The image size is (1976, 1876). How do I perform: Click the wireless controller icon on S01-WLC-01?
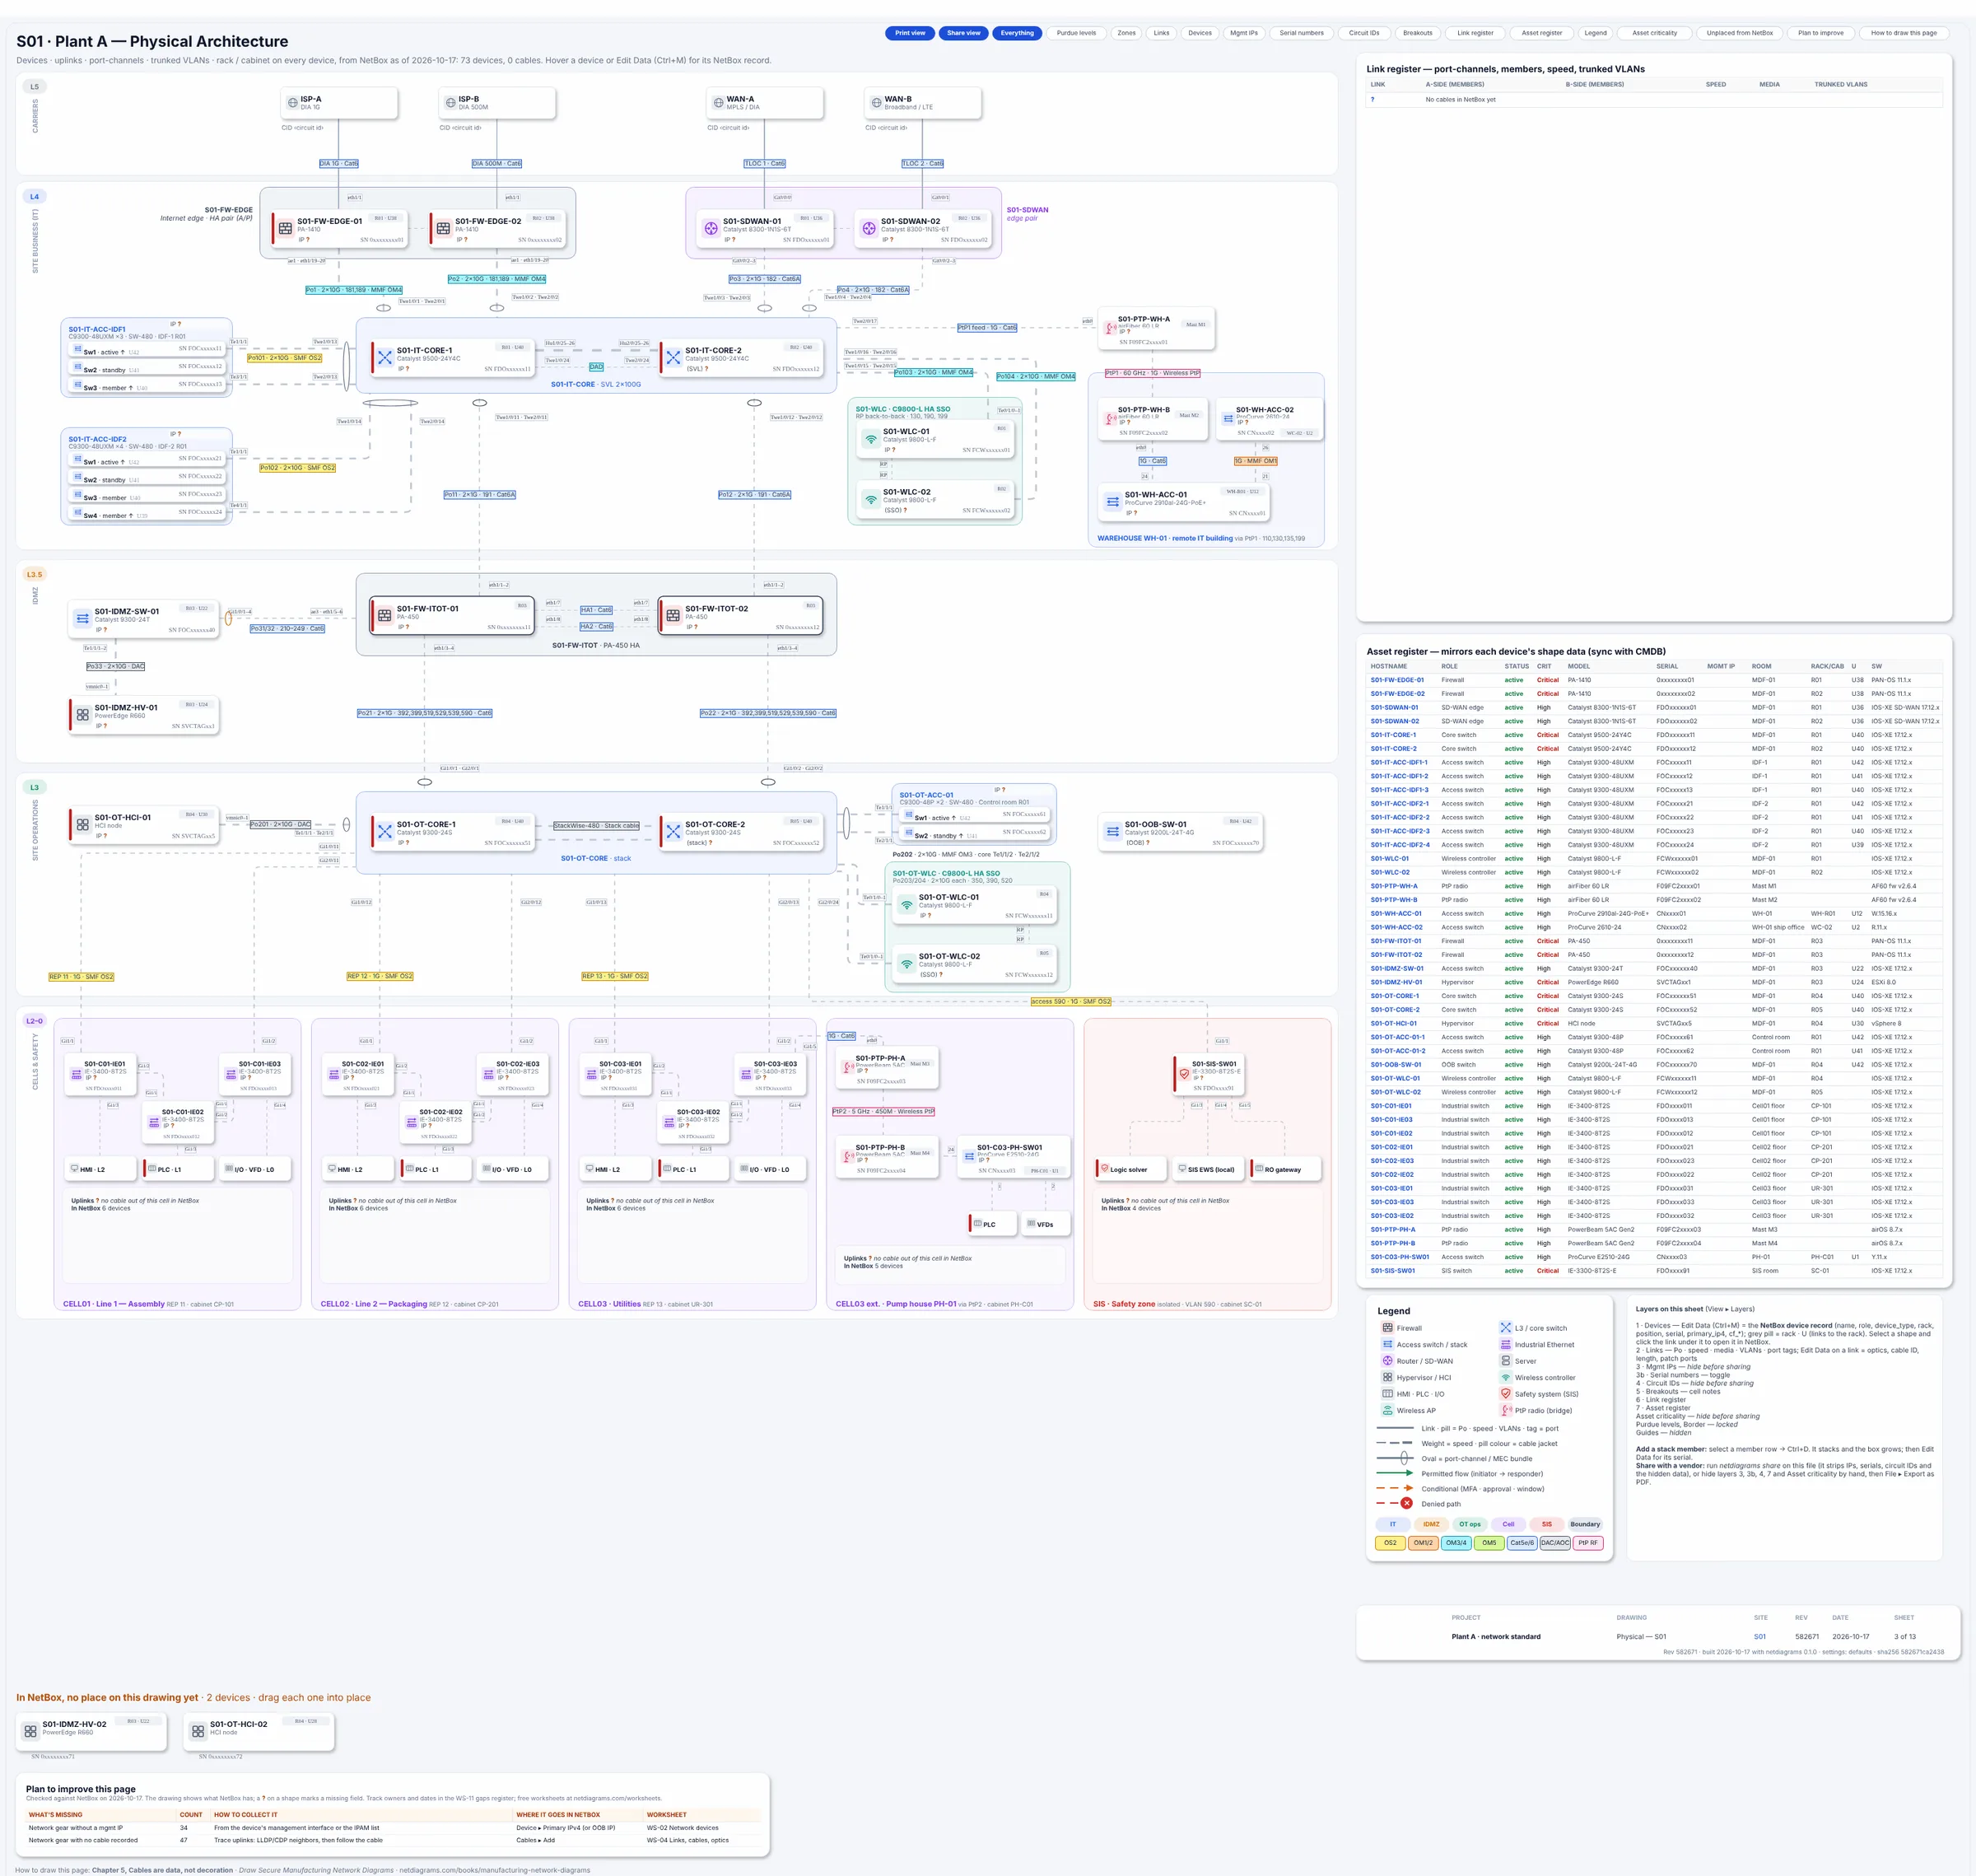[x=871, y=439]
